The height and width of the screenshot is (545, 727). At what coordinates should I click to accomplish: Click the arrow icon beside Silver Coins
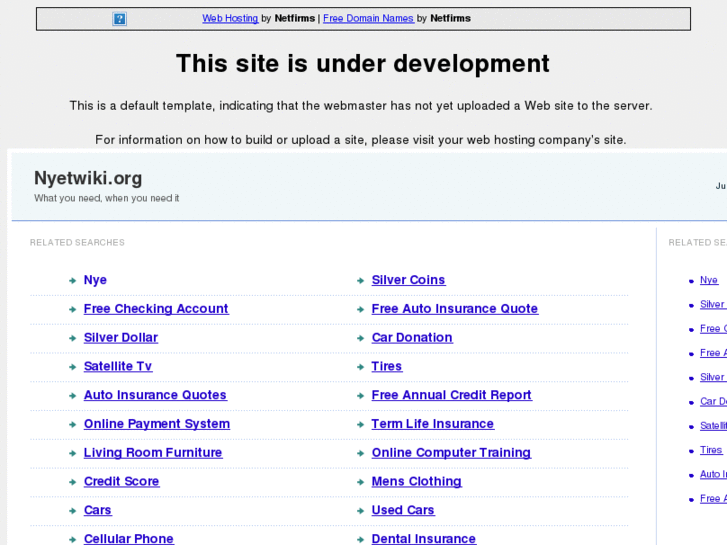click(x=360, y=281)
